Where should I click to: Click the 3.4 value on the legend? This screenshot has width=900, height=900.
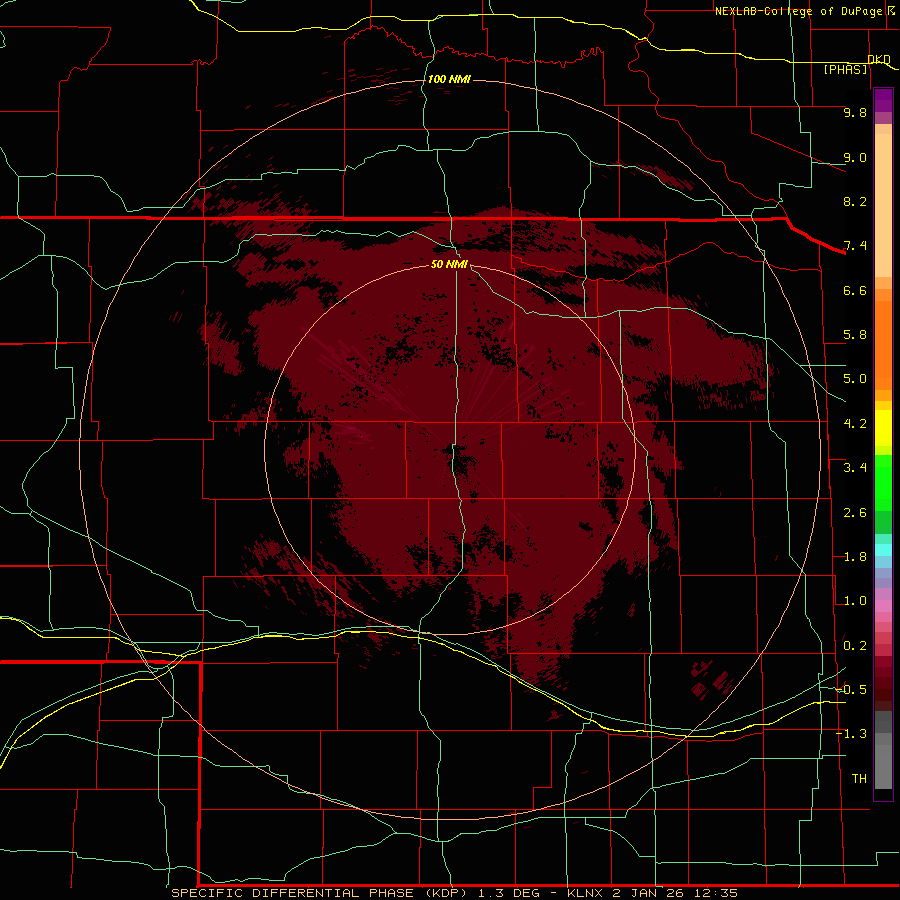pos(855,468)
